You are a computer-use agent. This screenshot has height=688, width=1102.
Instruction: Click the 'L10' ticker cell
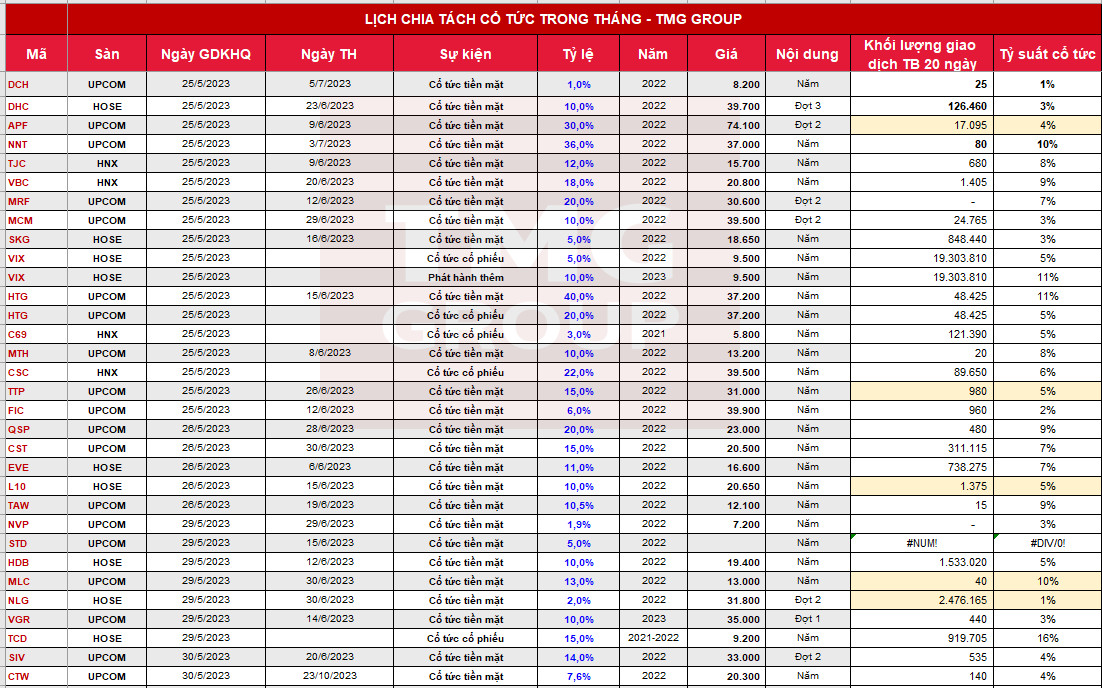[37, 486]
